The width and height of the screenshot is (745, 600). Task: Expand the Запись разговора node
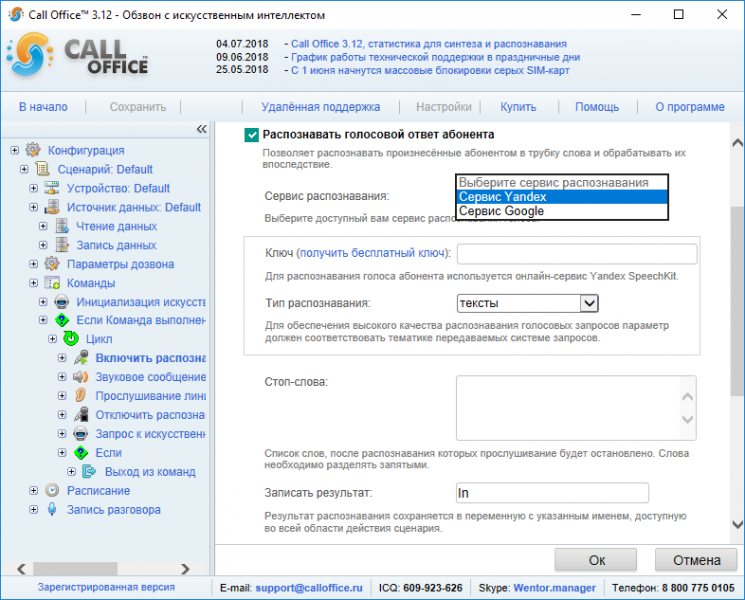coord(33,509)
